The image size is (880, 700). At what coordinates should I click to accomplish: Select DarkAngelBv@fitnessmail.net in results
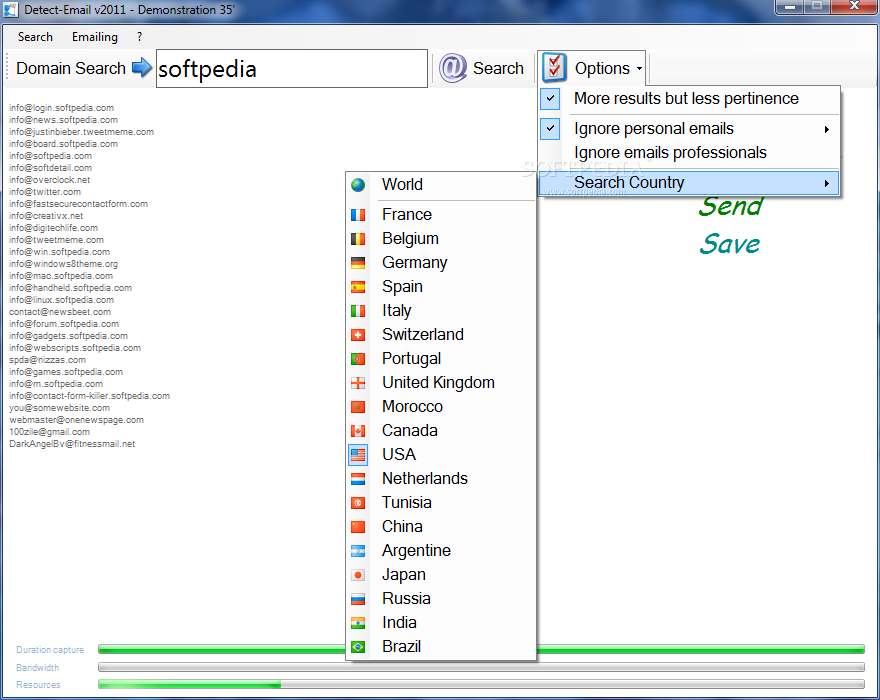(x=72, y=444)
